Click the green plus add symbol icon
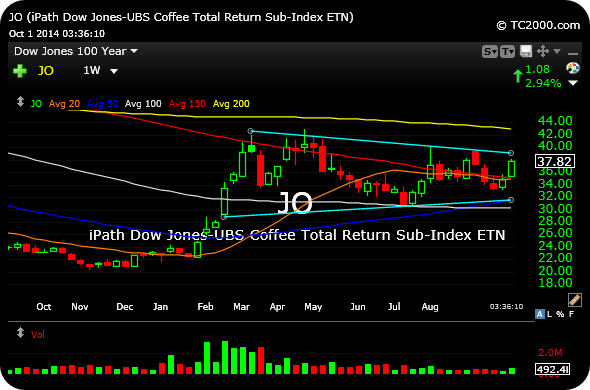Viewport: 590px width, 390px height. click(x=20, y=71)
